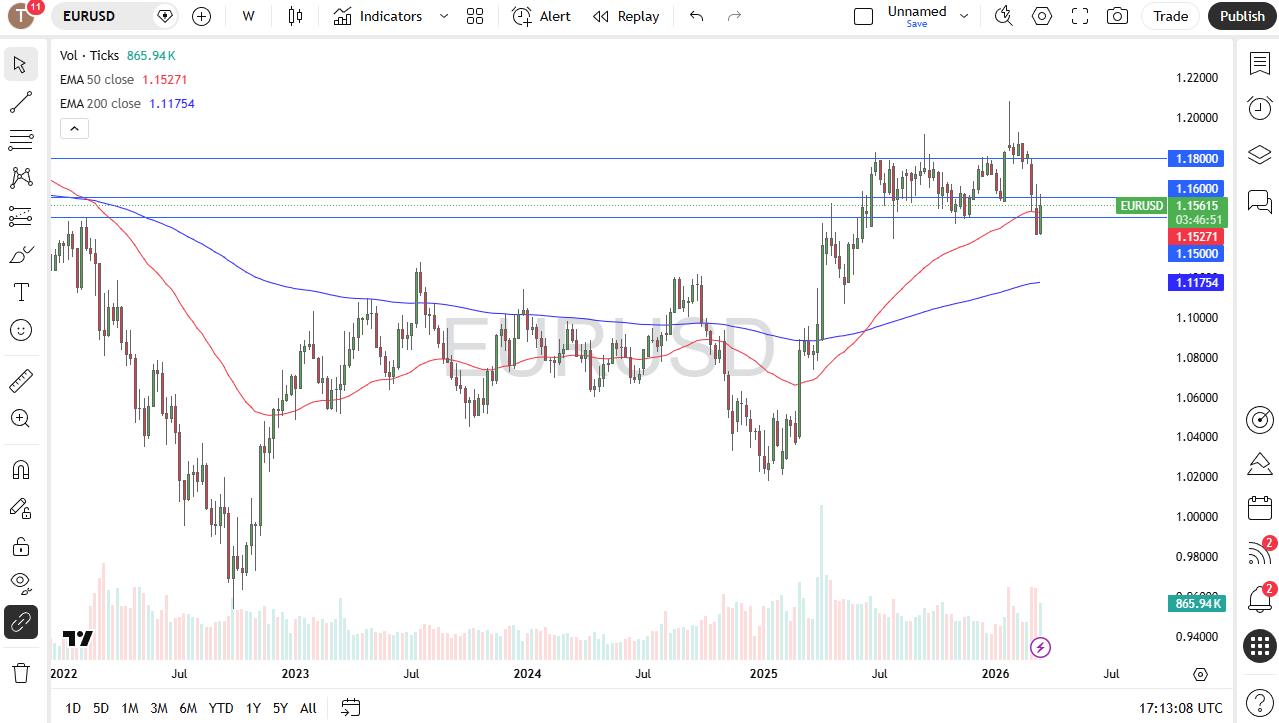
Task: Switch to the 1Y range tab
Action: [252, 708]
